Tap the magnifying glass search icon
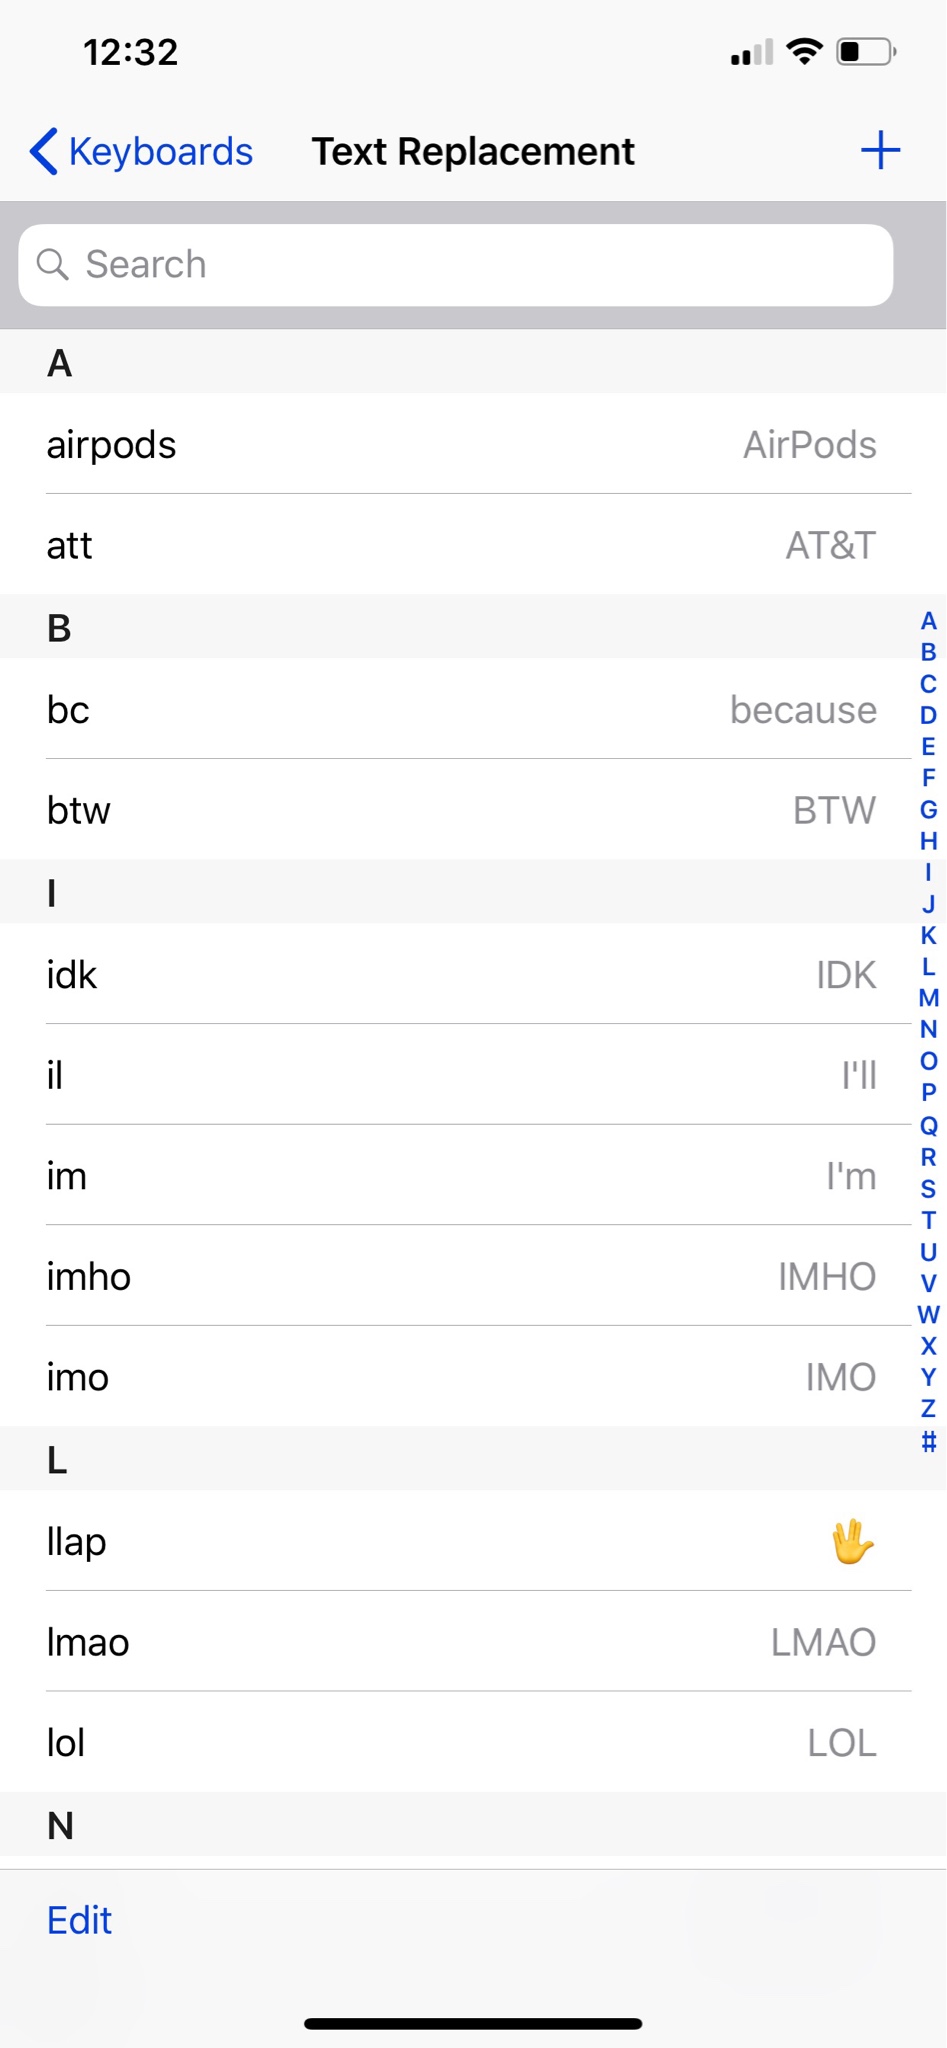Viewport: 947px width, 2048px height. [x=52, y=265]
